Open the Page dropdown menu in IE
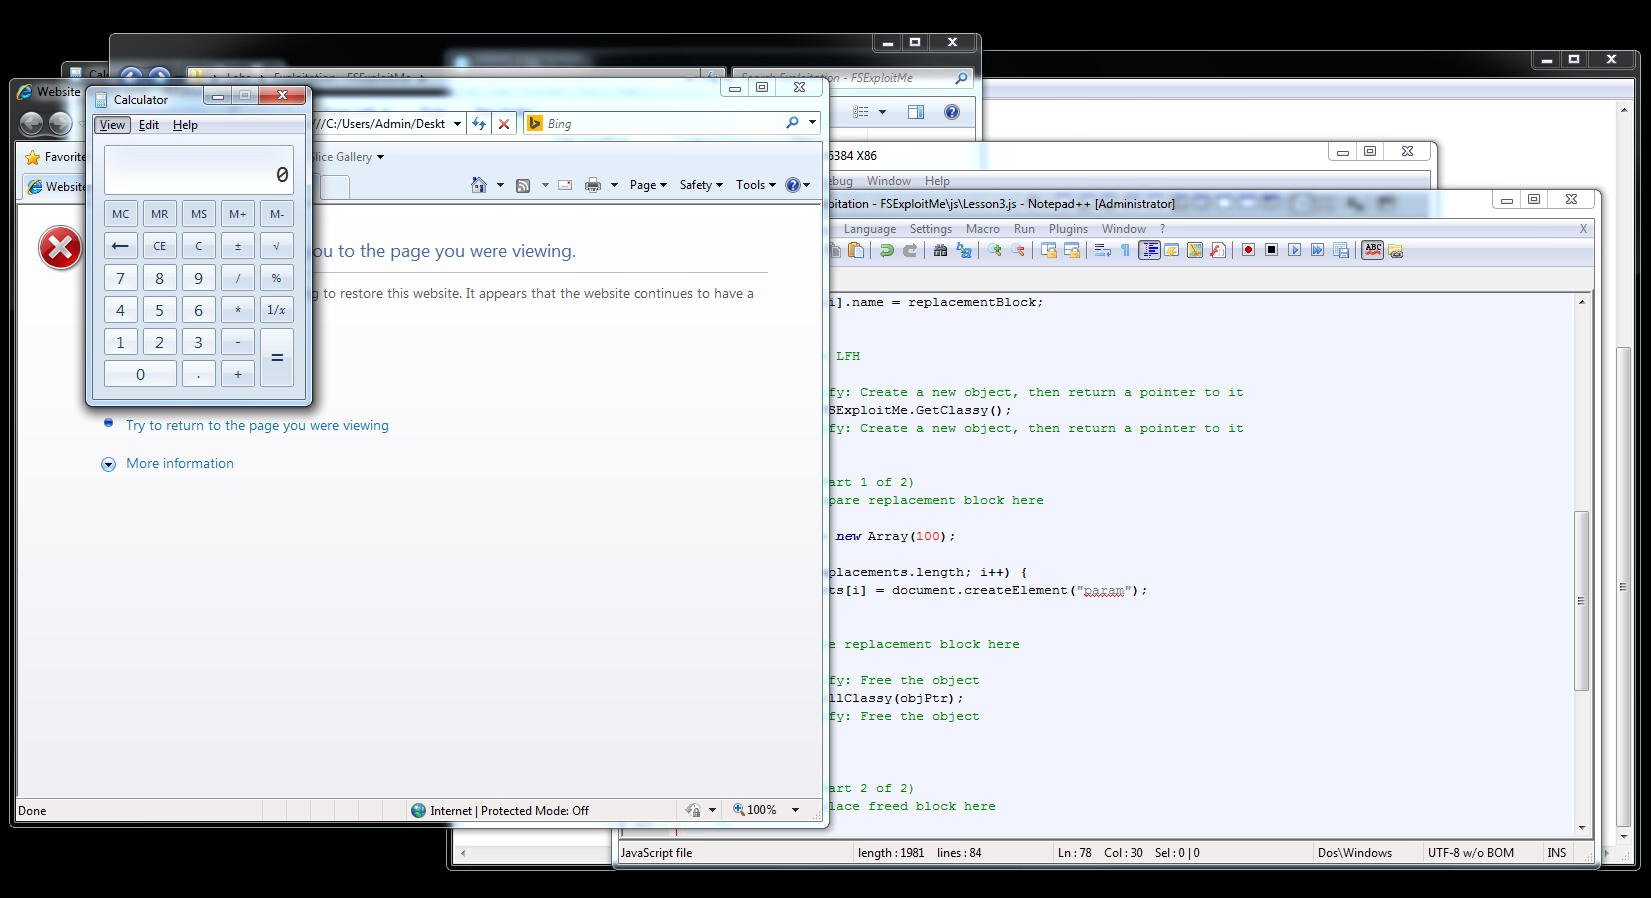1651x898 pixels. (x=648, y=185)
